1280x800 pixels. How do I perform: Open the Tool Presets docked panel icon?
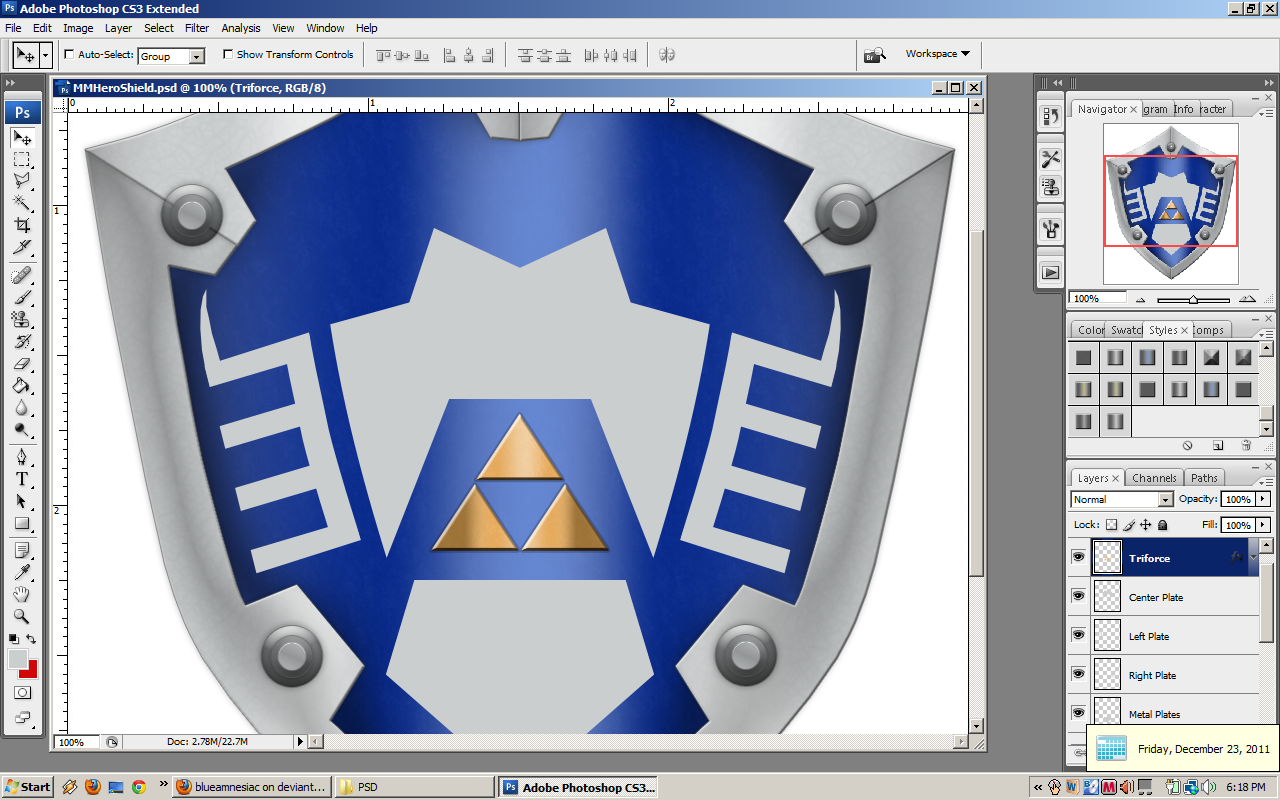click(1050, 159)
